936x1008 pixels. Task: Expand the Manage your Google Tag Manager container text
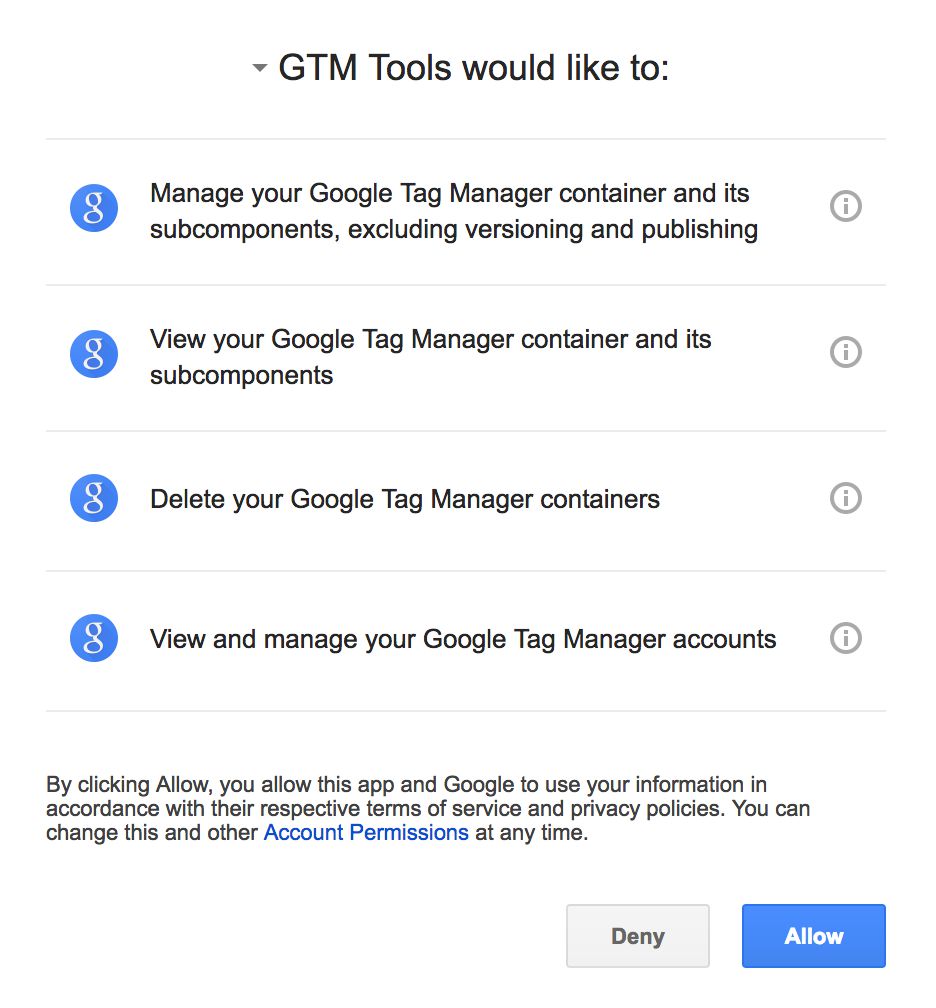[x=454, y=212]
